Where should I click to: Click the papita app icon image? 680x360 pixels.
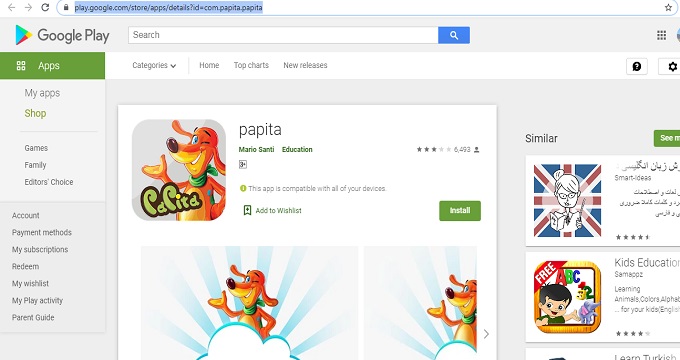pyautogui.click(x=179, y=170)
